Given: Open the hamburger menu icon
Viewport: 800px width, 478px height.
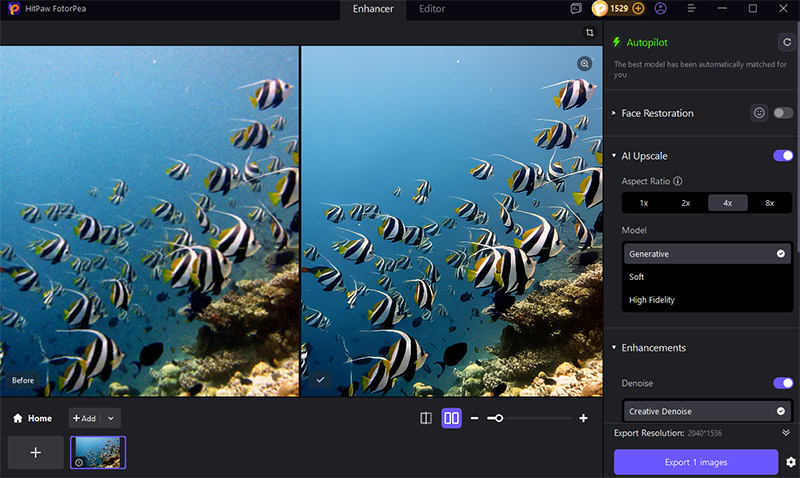Looking at the screenshot, I should coord(691,9).
